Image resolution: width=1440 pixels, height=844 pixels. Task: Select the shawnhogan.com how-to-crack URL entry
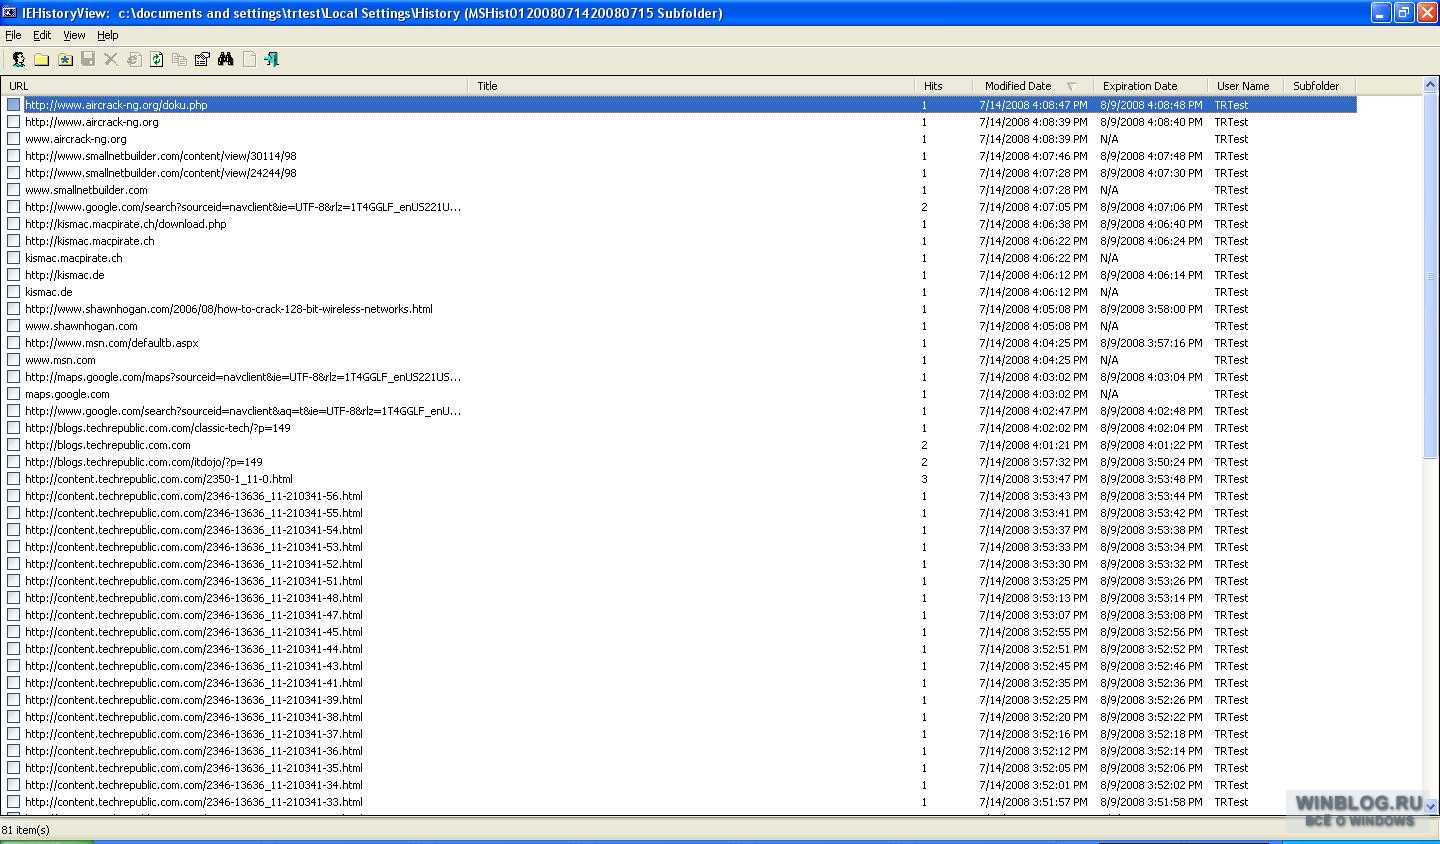tap(229, 309)
